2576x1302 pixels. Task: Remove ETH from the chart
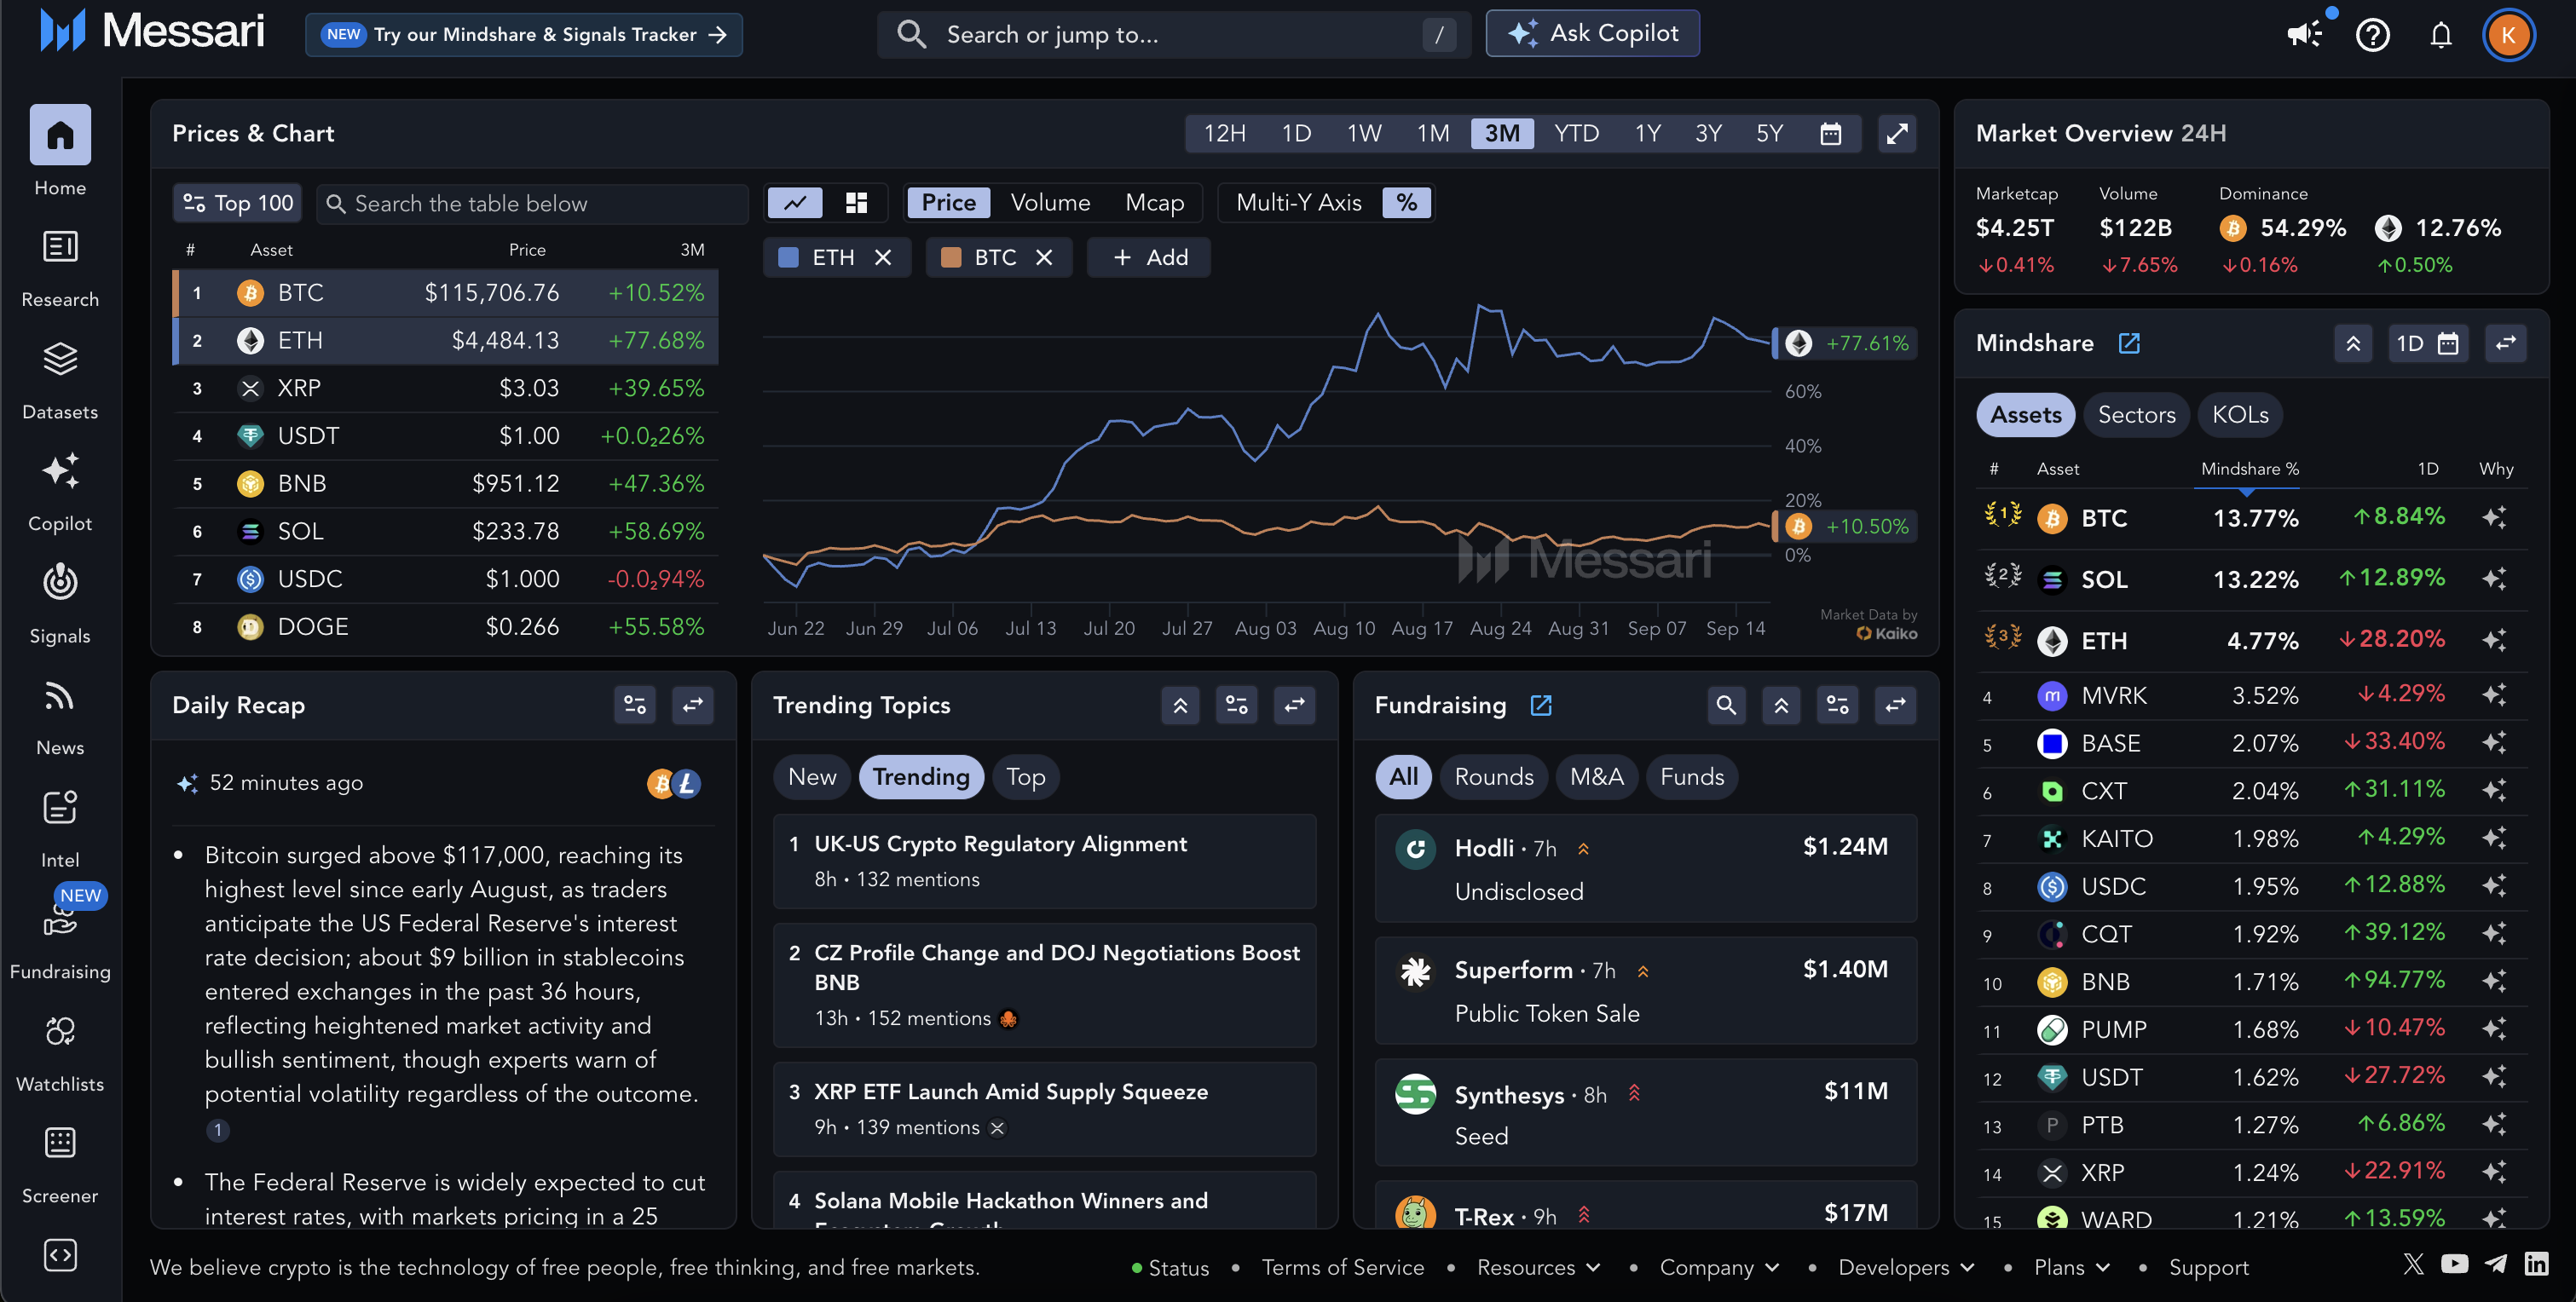[x=883, y=258]
